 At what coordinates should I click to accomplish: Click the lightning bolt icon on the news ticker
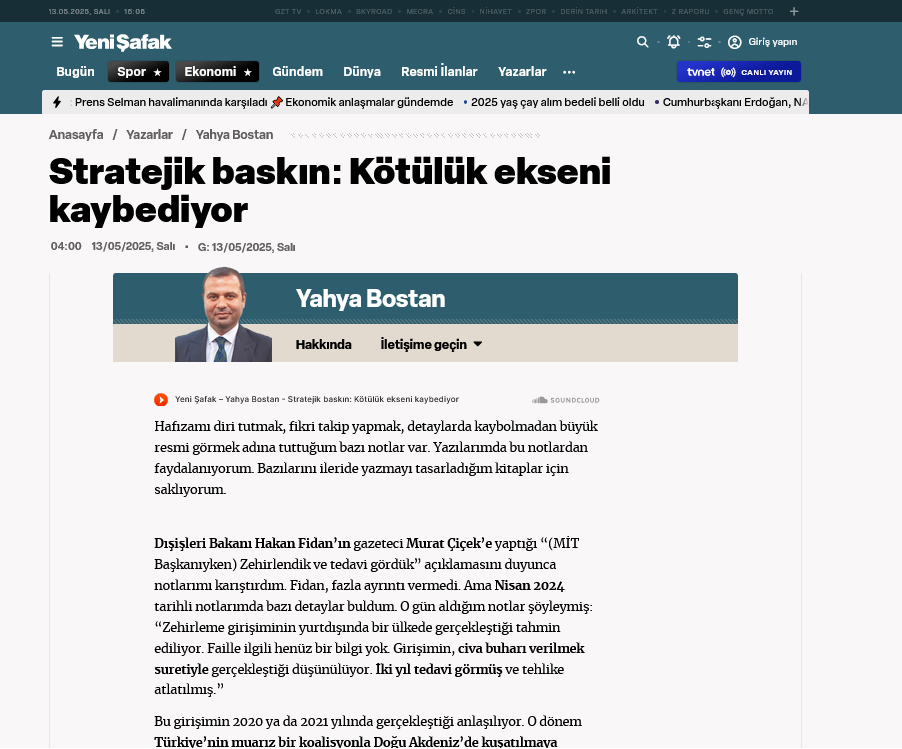pyautogui.click(x=57, y=101)
